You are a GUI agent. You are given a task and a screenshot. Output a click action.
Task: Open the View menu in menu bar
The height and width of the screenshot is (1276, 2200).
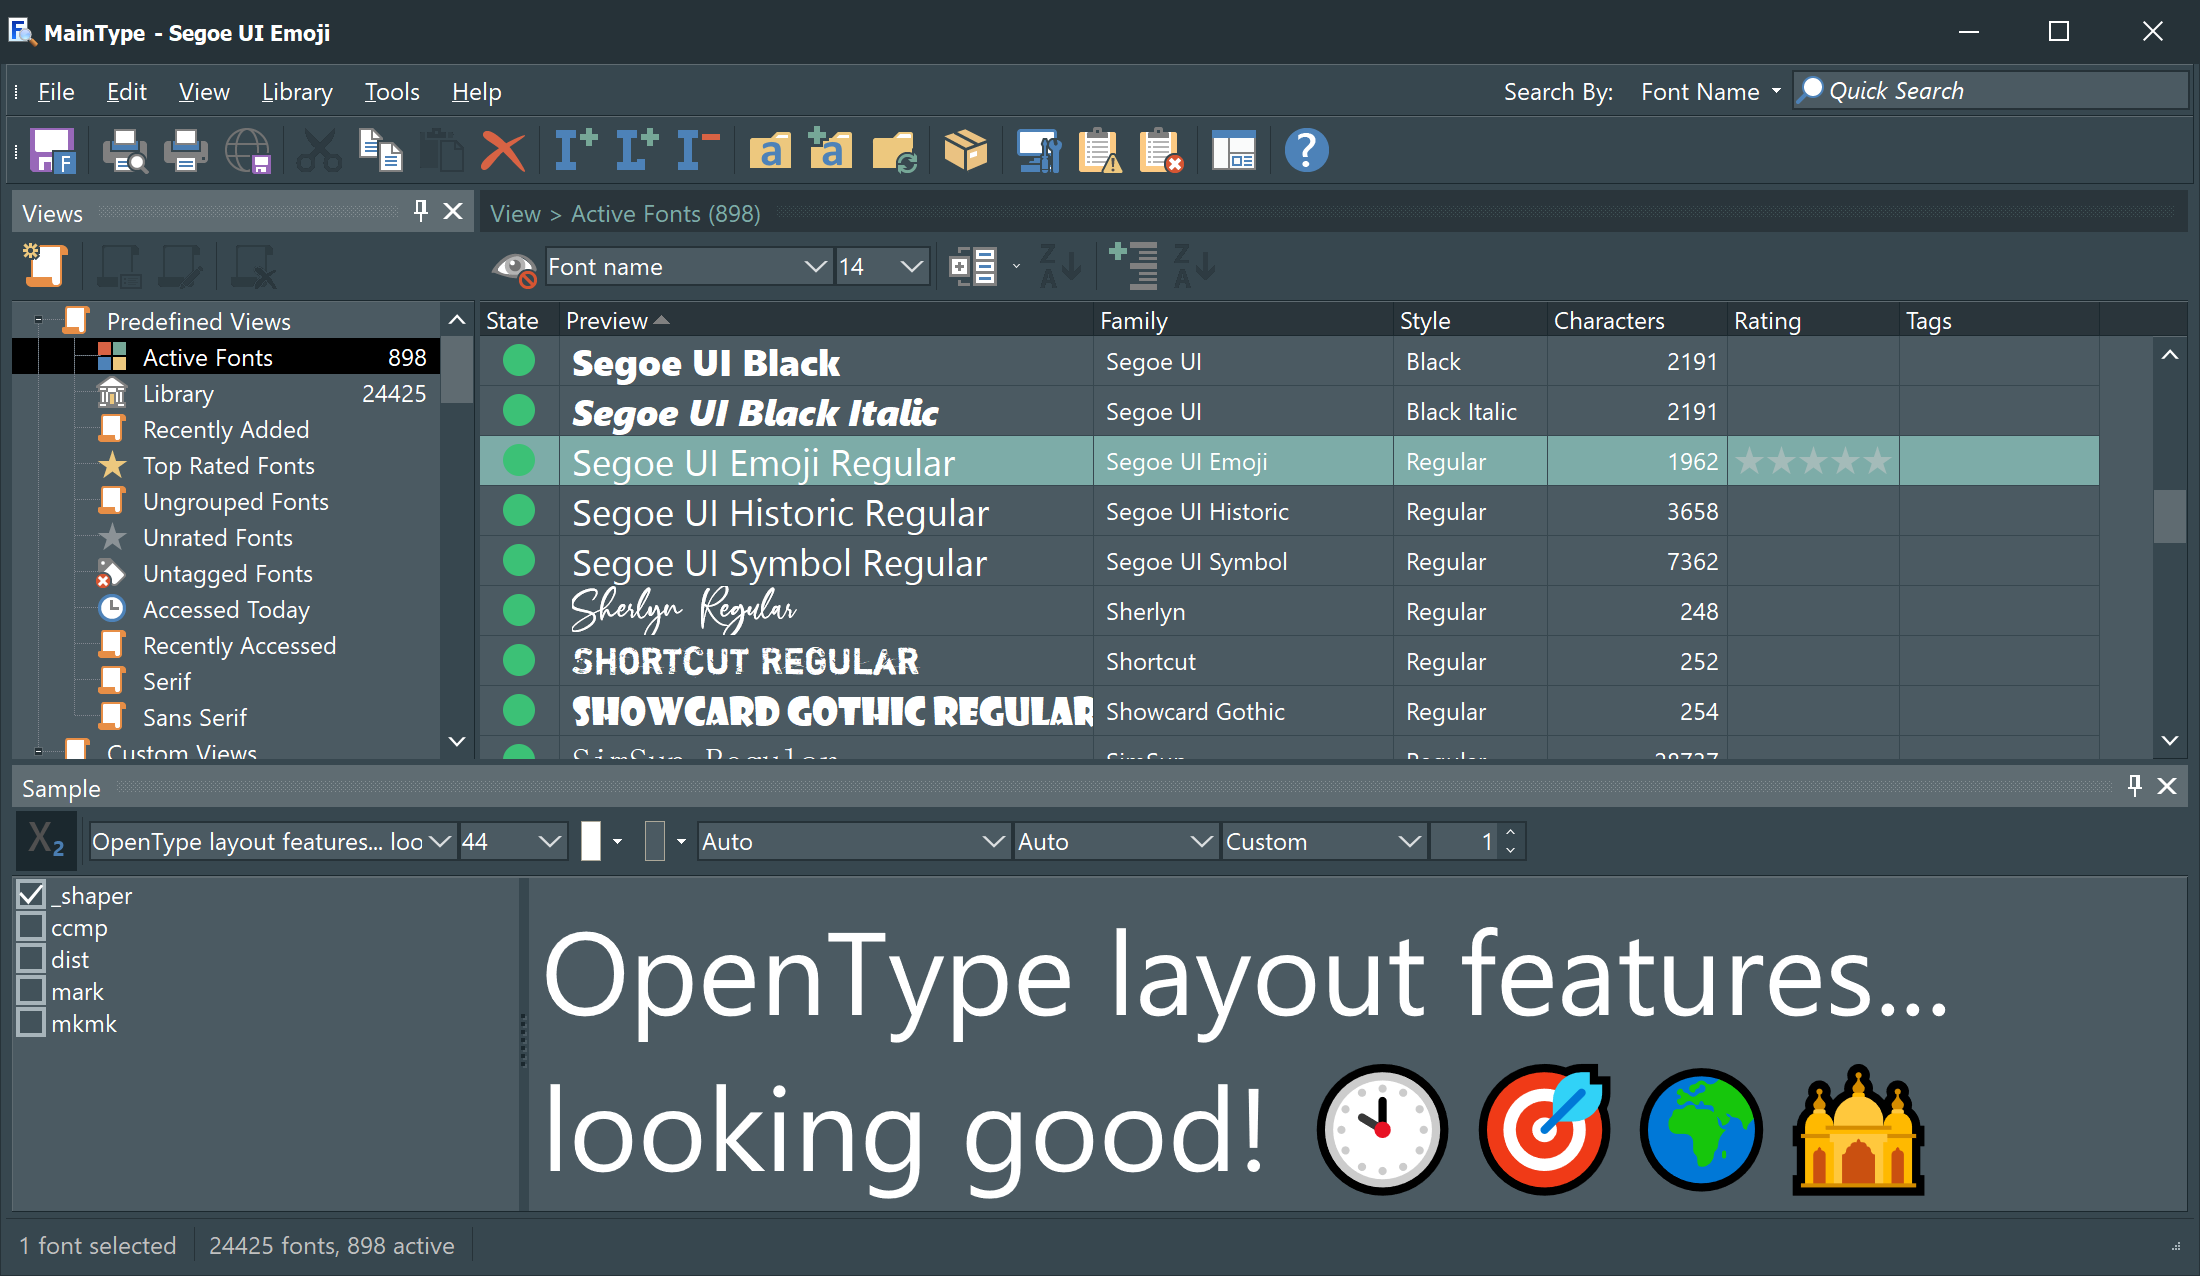203,91
